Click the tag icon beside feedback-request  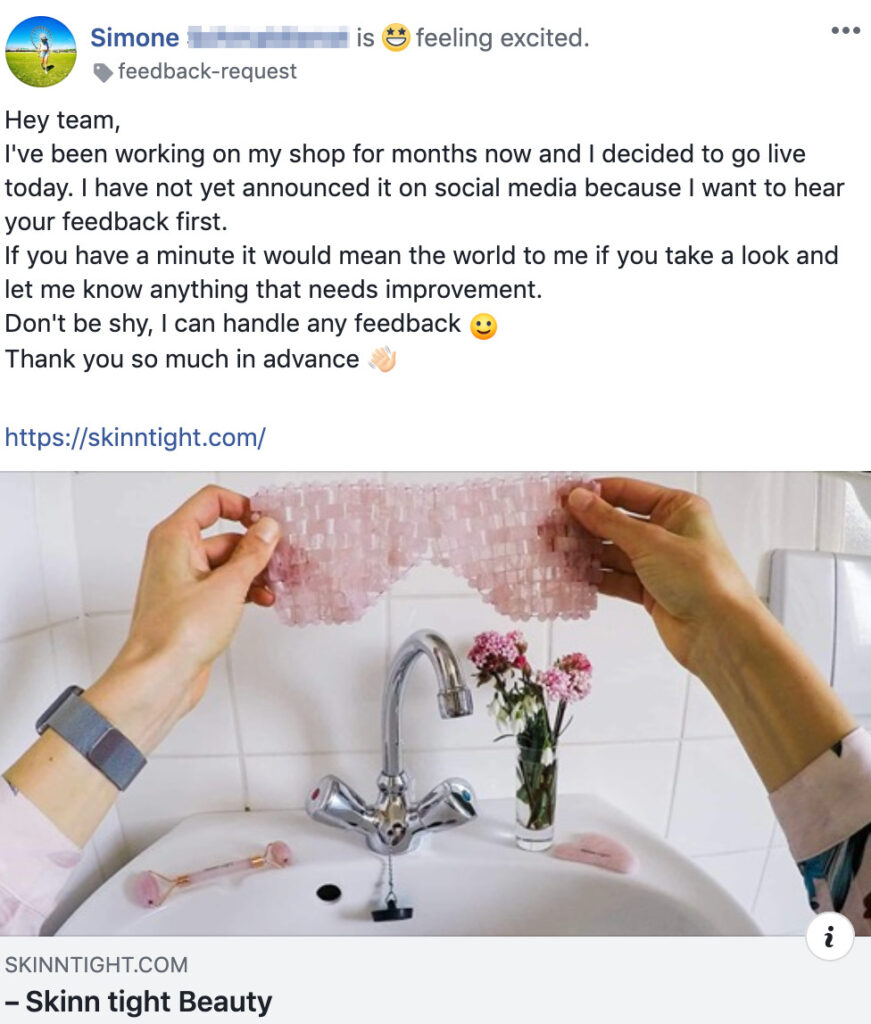(x=103, y=72)
